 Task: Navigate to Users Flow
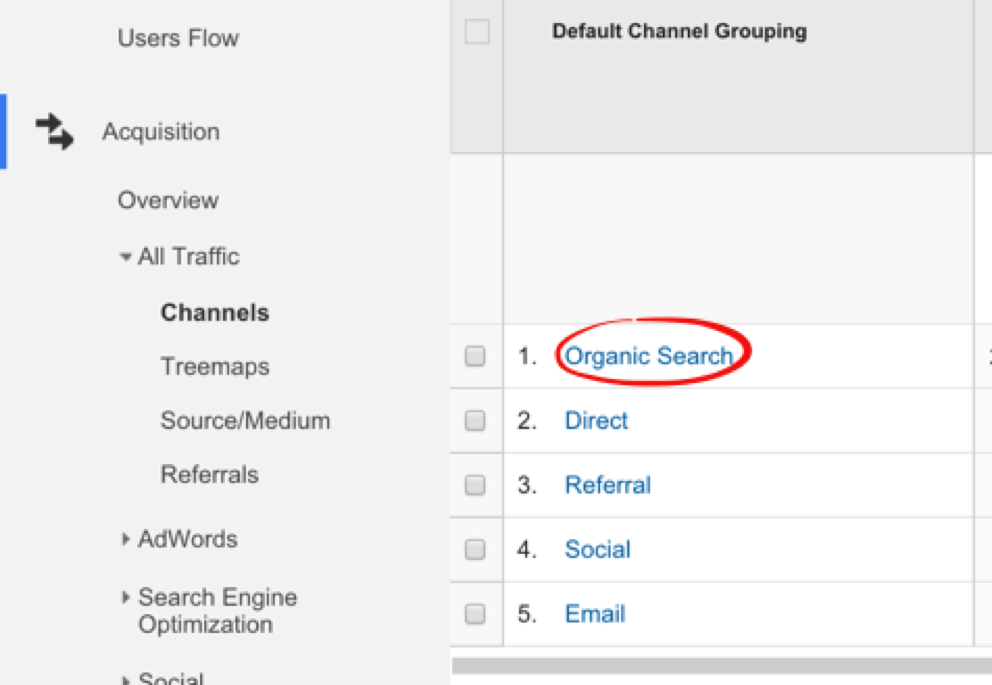click(177, 37)
